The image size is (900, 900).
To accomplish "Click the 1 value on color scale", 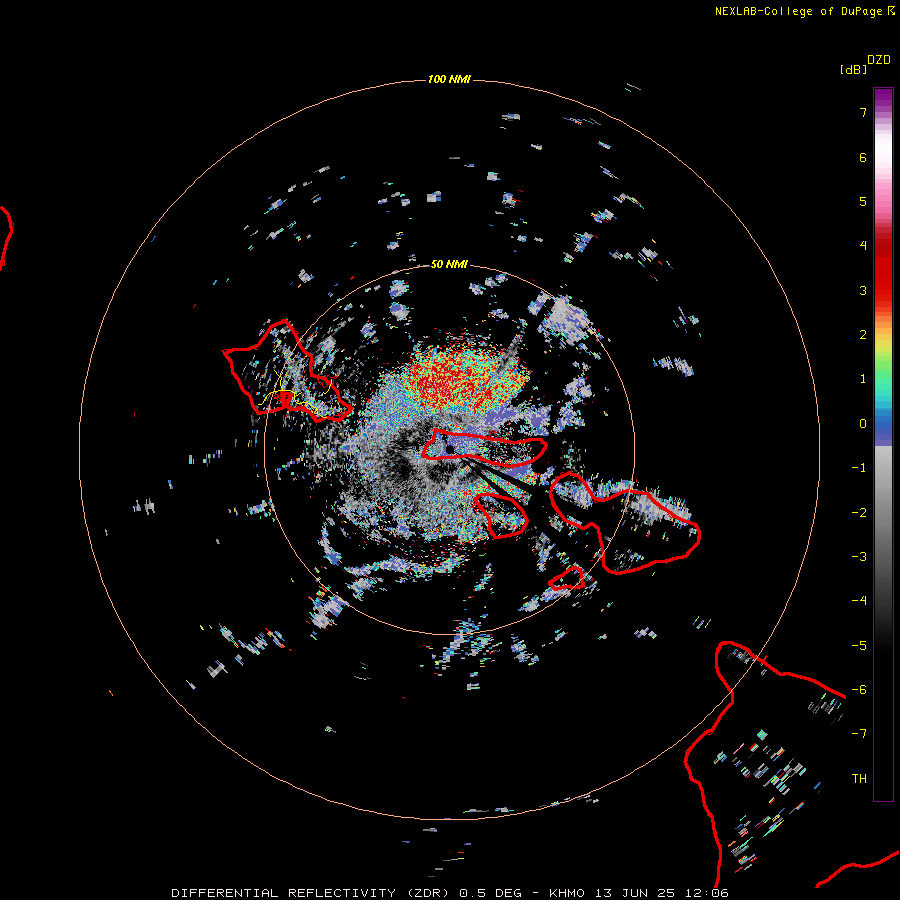I will point(863,379).
